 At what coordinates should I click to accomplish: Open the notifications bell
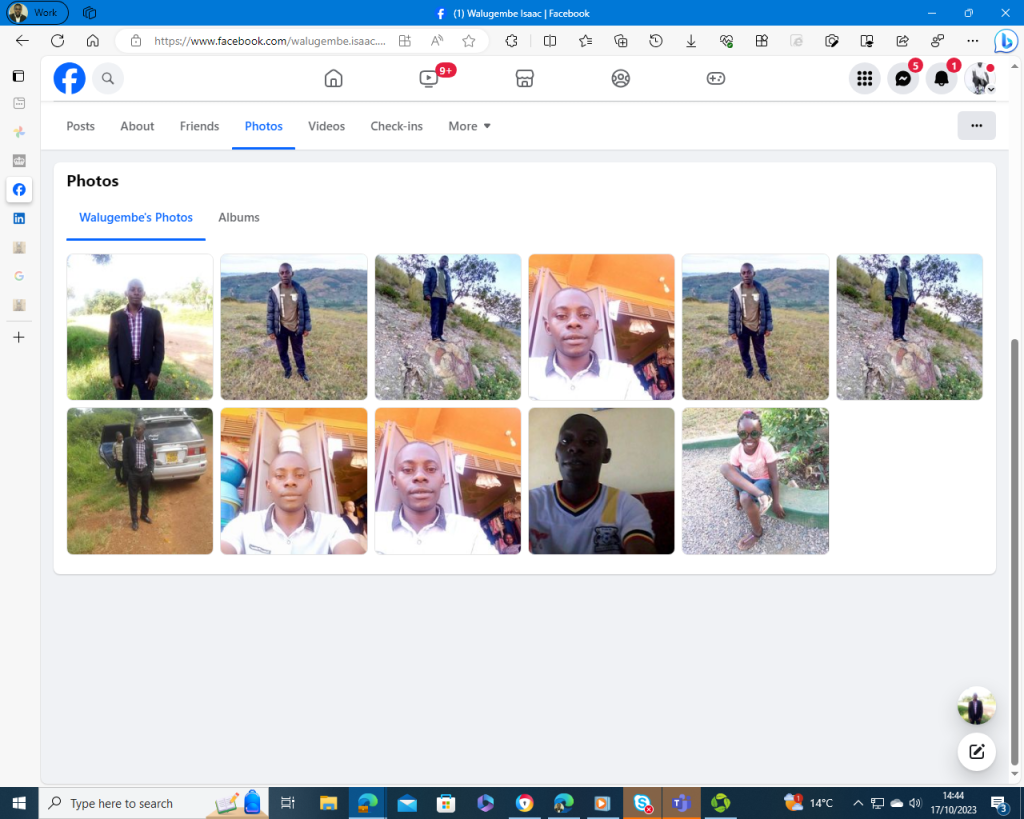(941, 79)
